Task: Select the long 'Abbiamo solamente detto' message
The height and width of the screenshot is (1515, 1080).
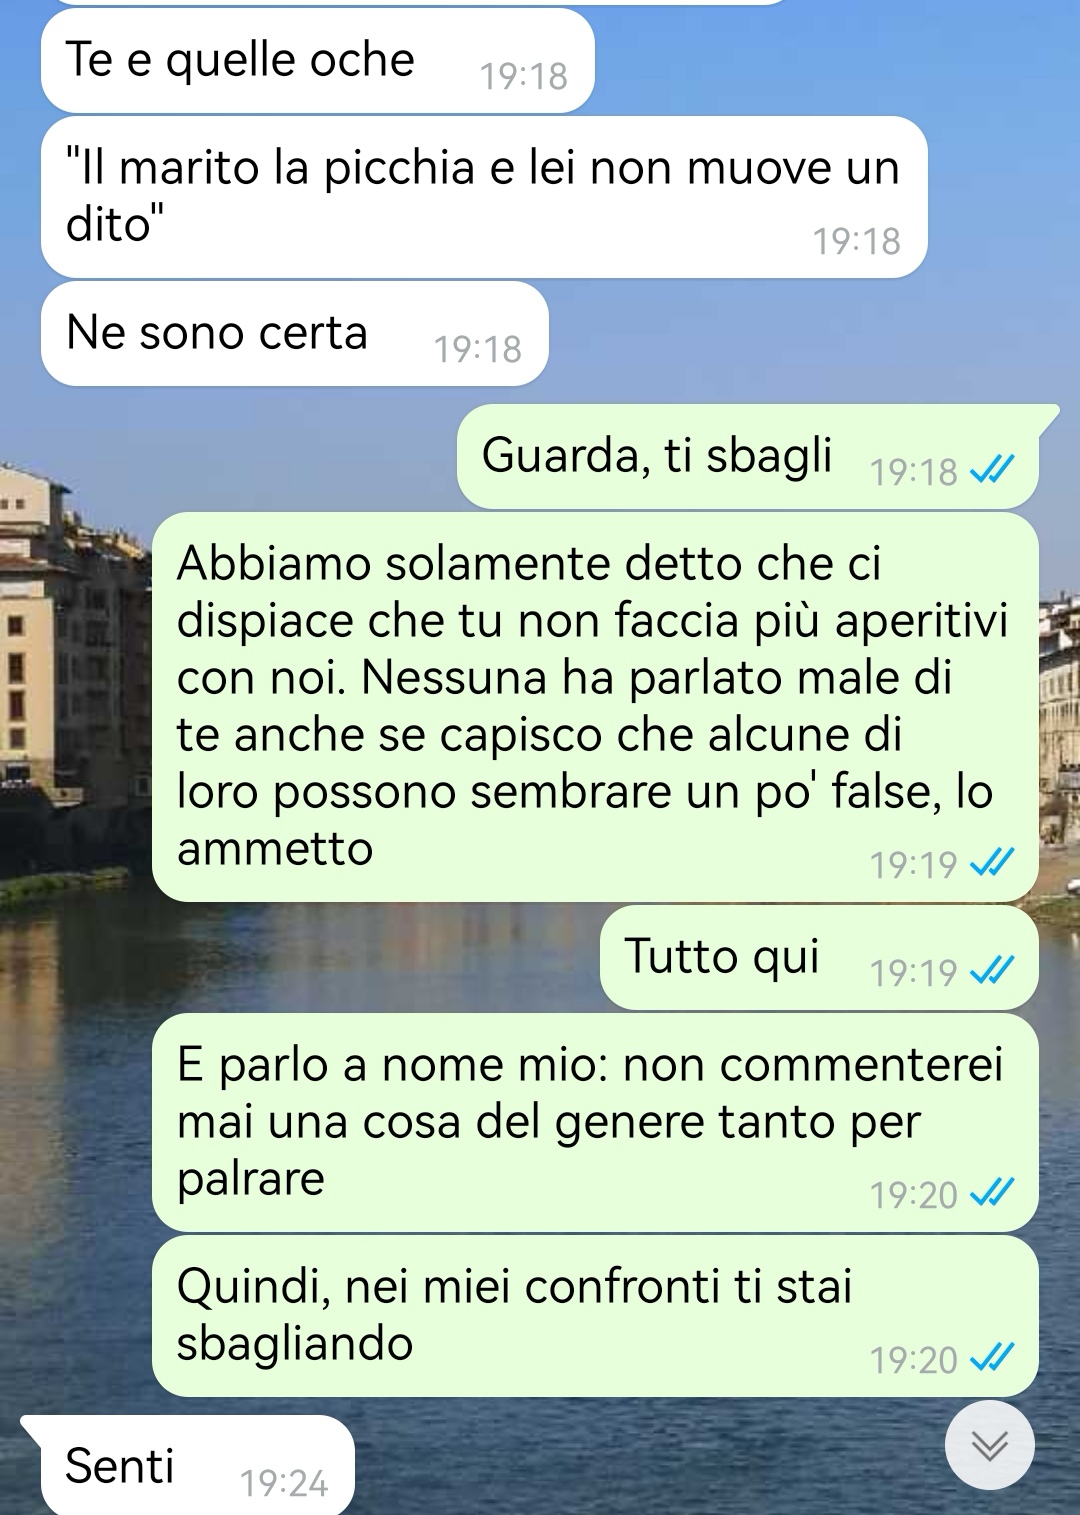Action: (x=595, y=707)
